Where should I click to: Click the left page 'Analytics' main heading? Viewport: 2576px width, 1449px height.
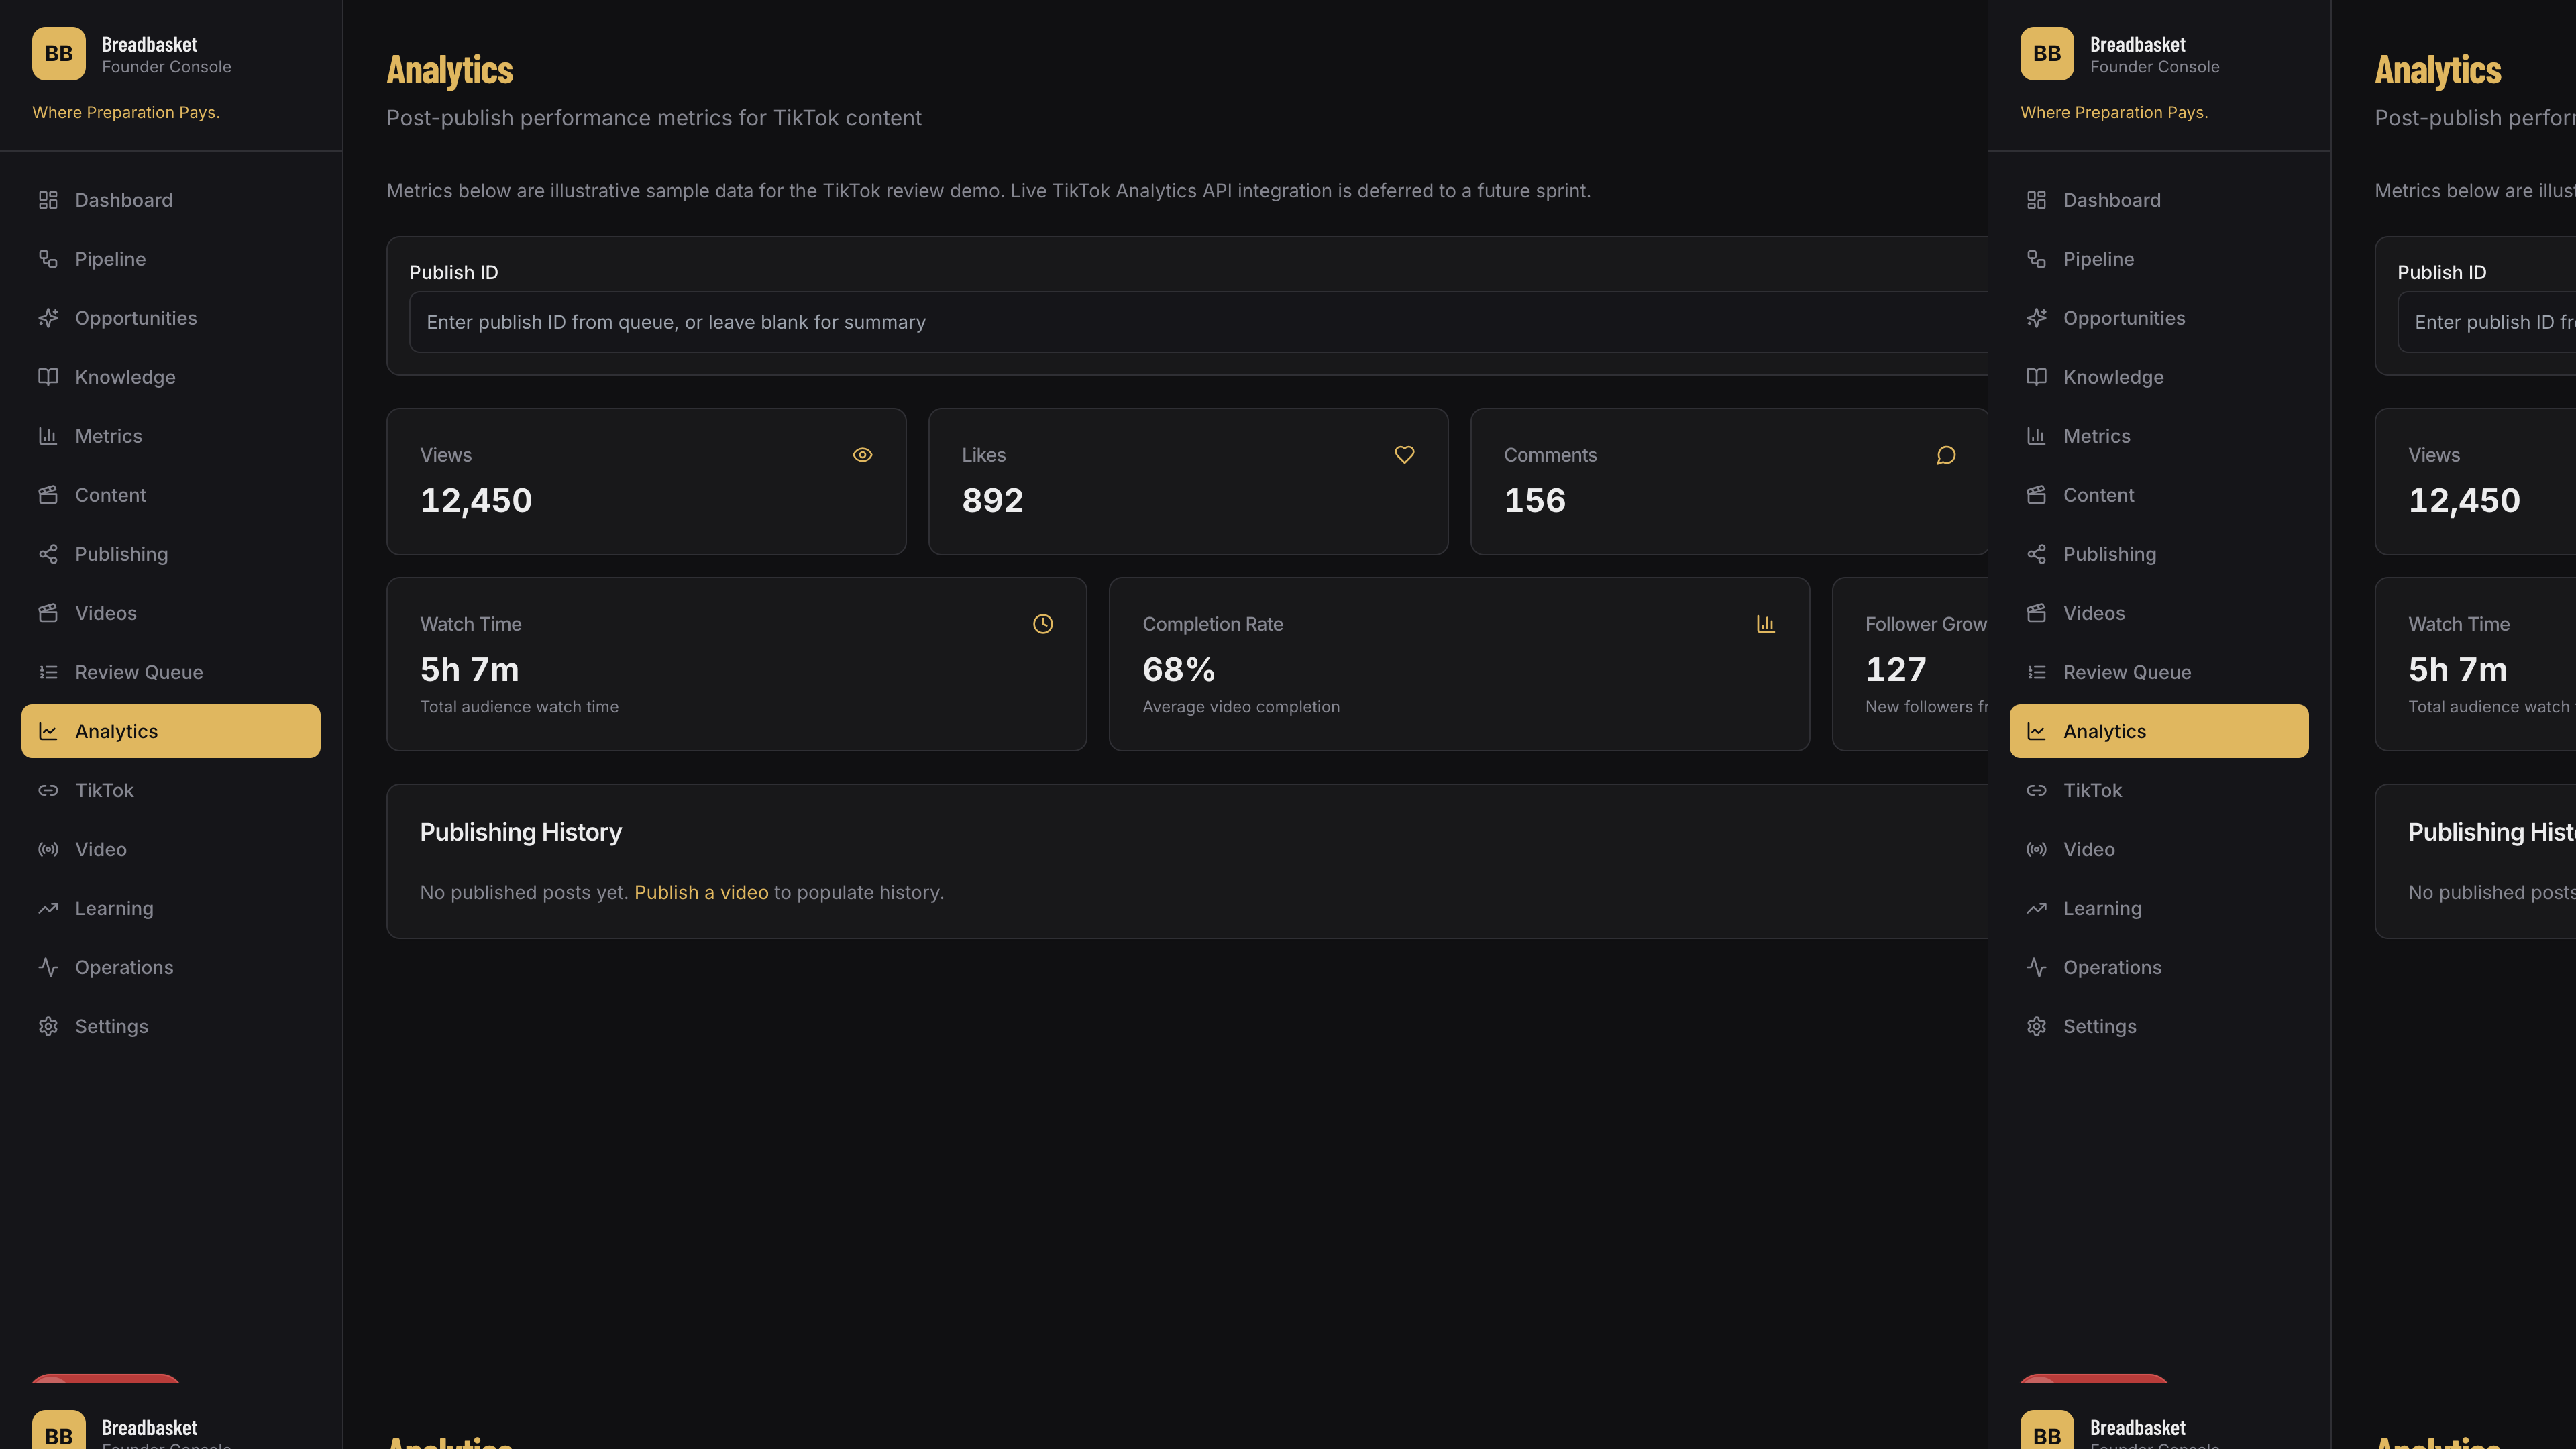pyautogui.click(x=450, y=70)
